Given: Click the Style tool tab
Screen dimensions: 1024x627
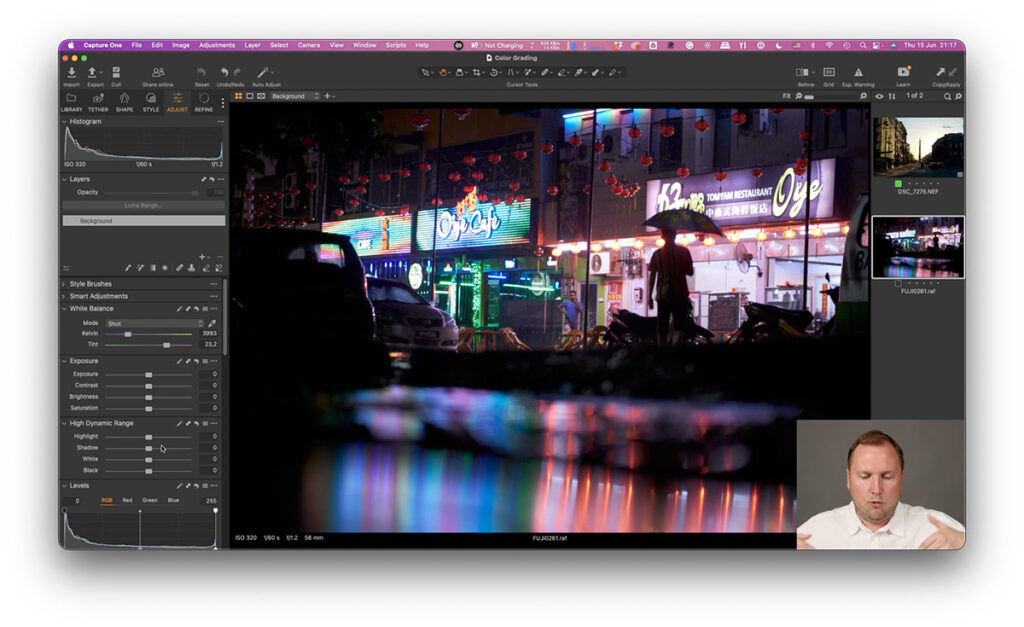Looking at the screenshot, I should pyautogui.click(x=151, y=102).
